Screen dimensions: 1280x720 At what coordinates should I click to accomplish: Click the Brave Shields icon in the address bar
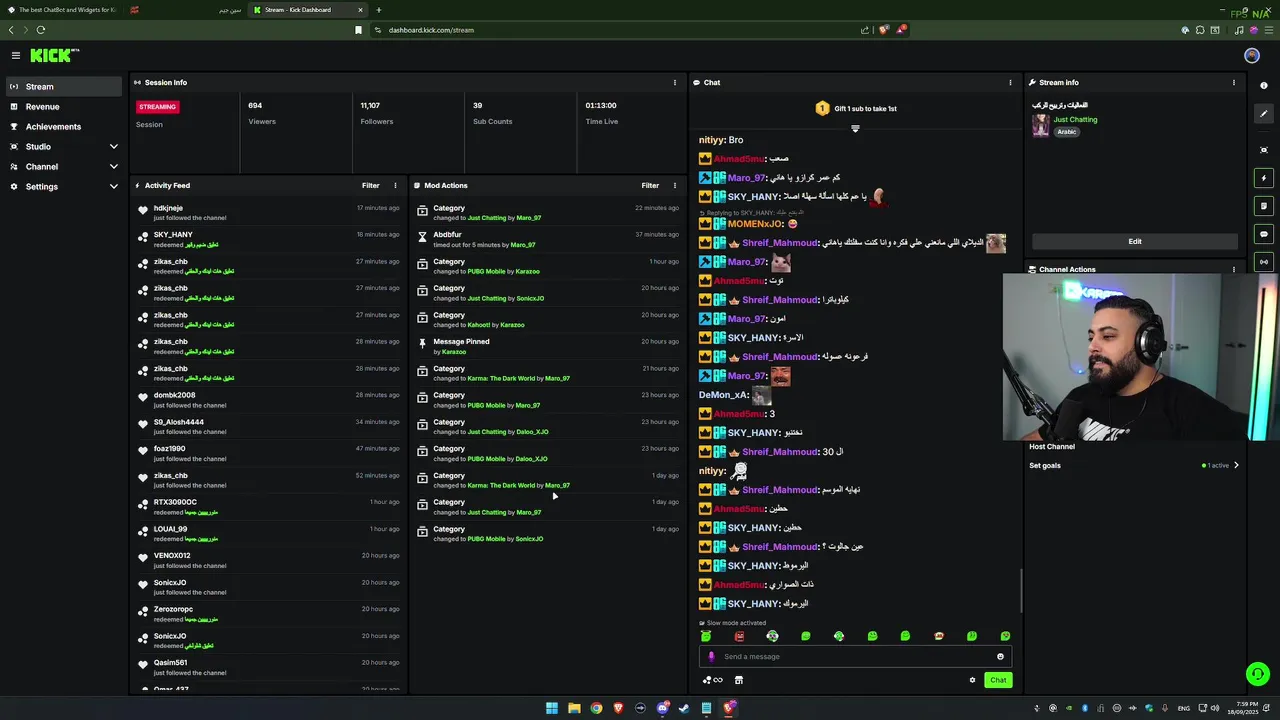pos(883,30)
